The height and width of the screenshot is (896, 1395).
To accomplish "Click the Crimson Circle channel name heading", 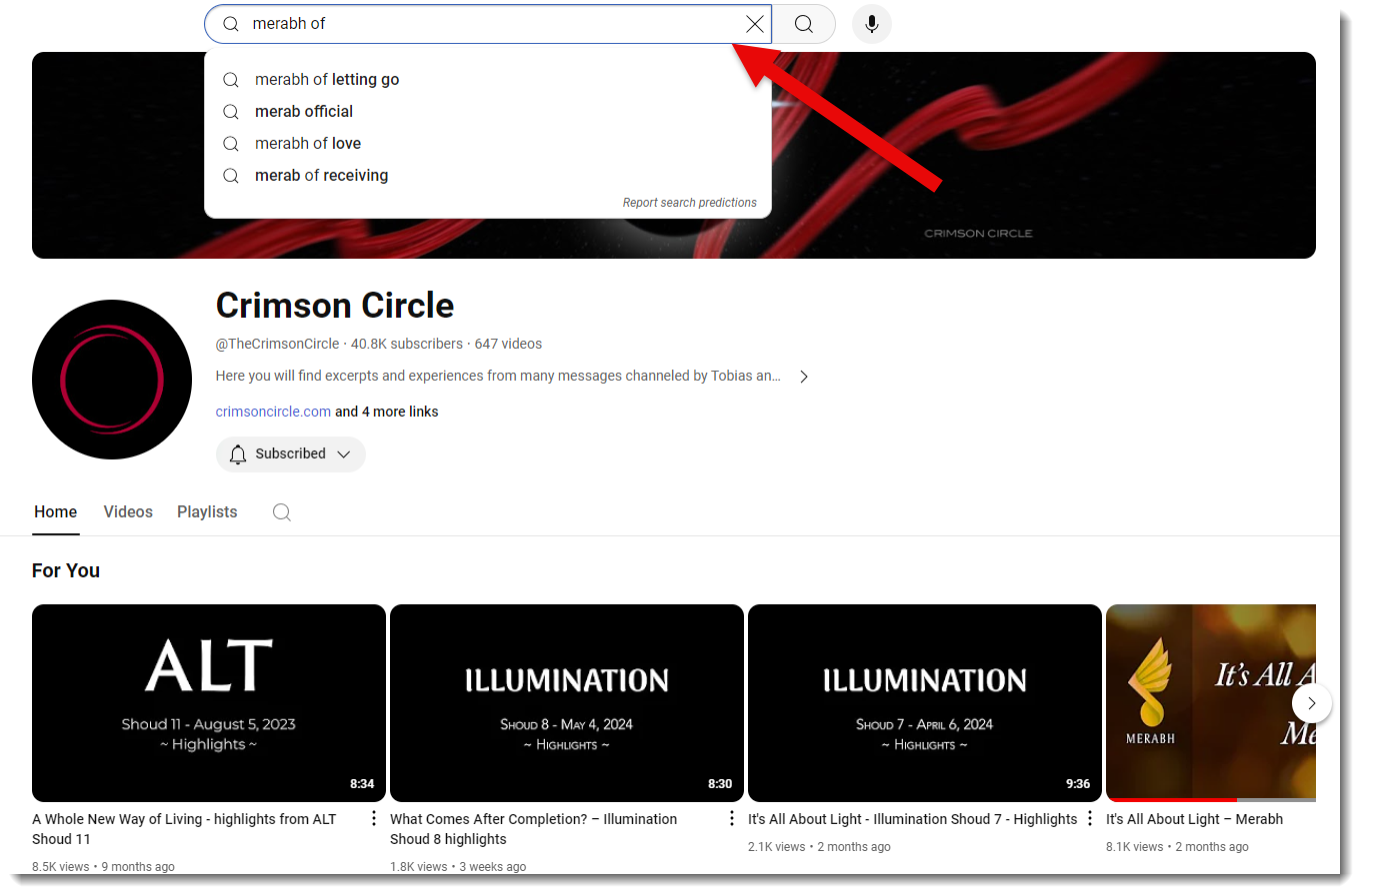I will tap(335, 305).
